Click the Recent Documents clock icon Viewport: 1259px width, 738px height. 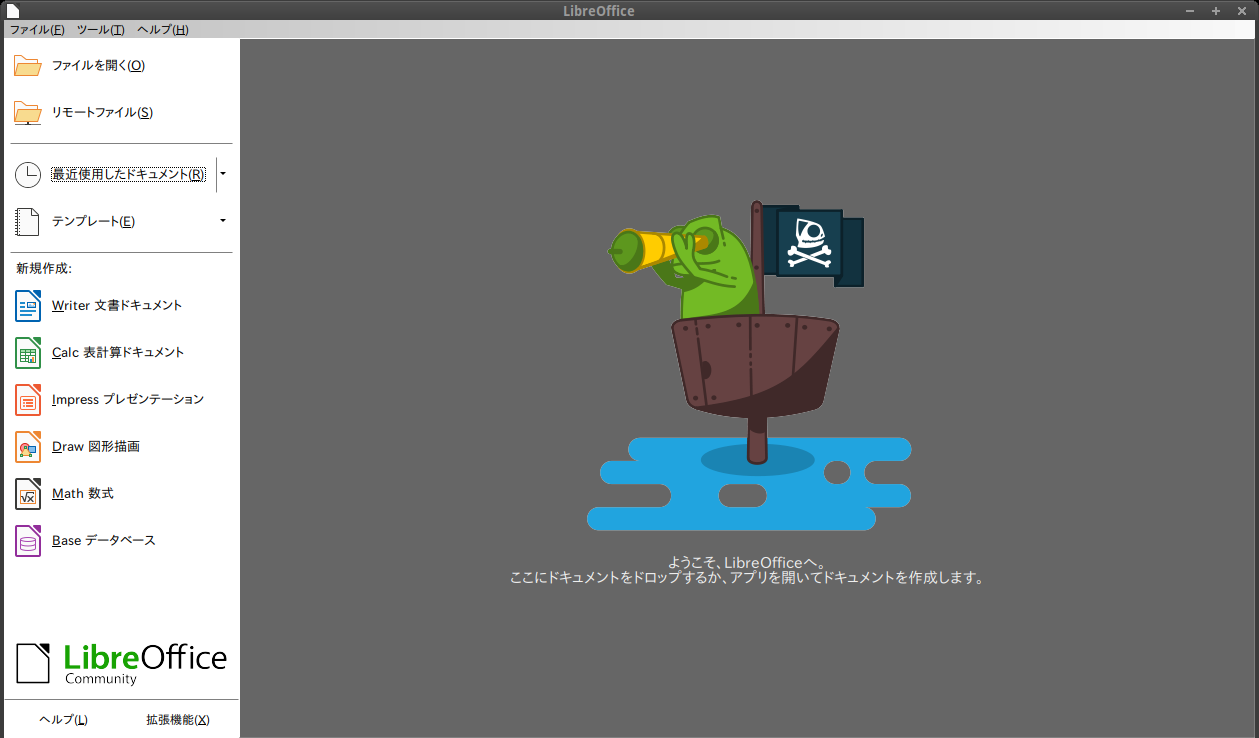pos(28,175)
